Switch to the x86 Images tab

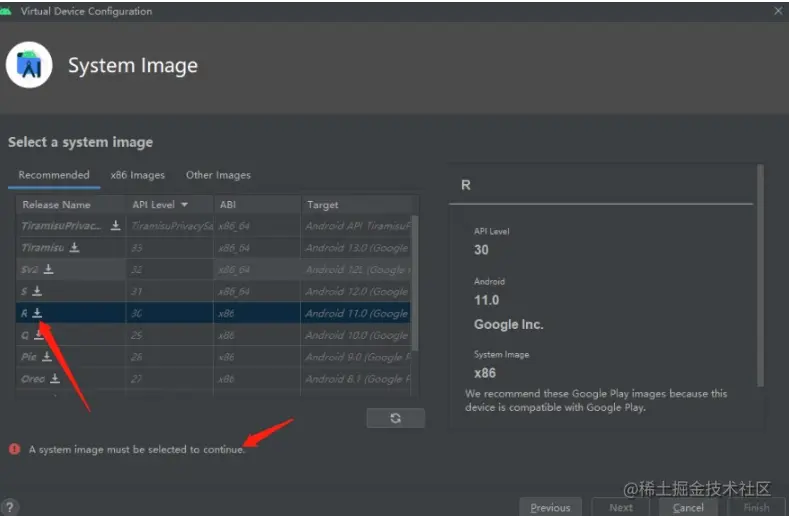(x=137, y=175)
